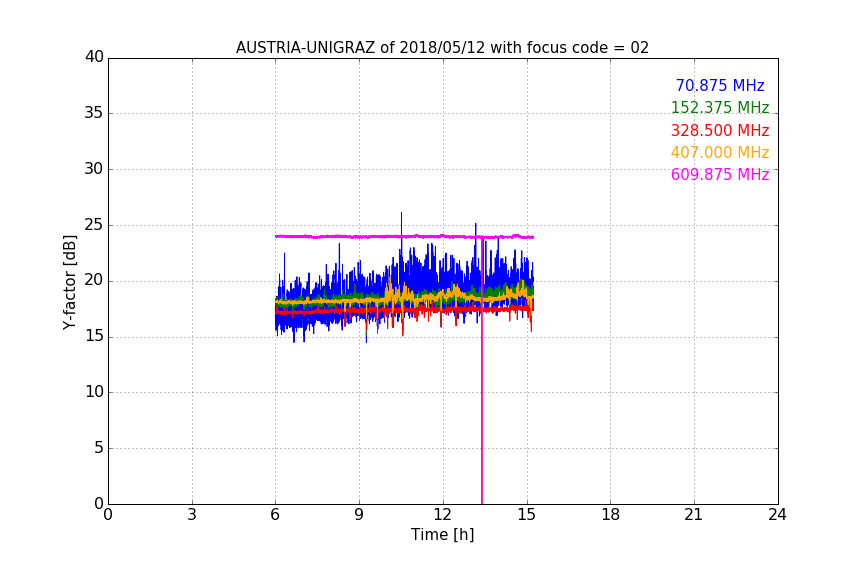
Task: Click the y-axis tick value 25
Action: pyautogui.click(x=94, y=225)
